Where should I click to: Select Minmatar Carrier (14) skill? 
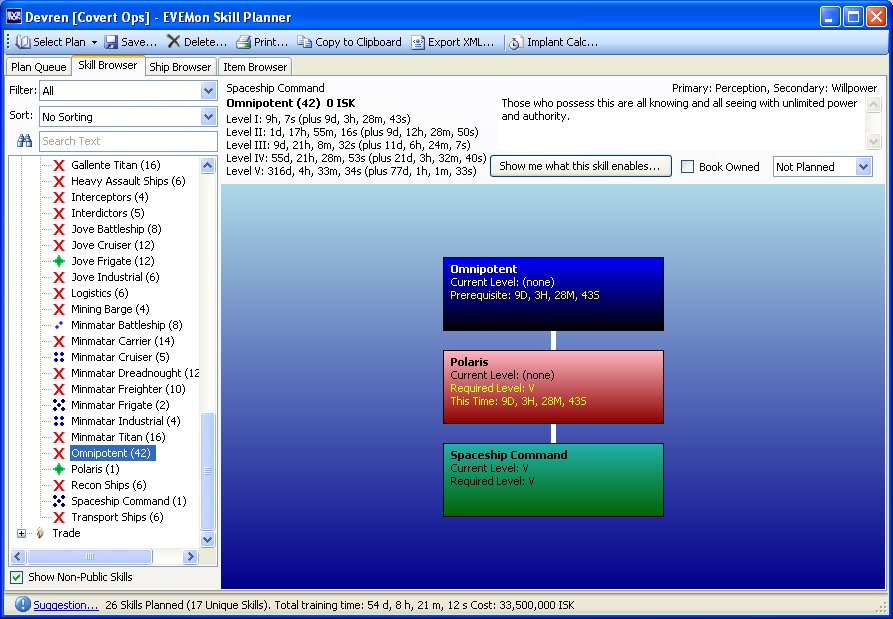(123, 341)
